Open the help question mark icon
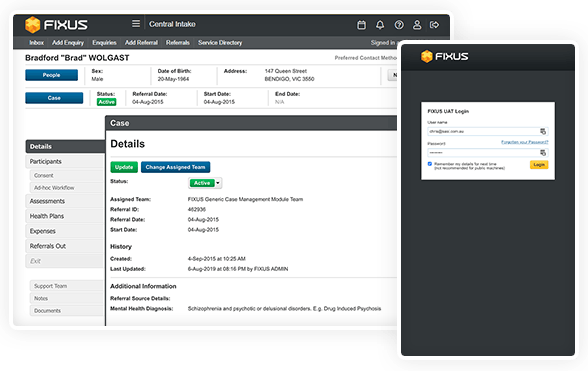 click(x=399, y=25)
